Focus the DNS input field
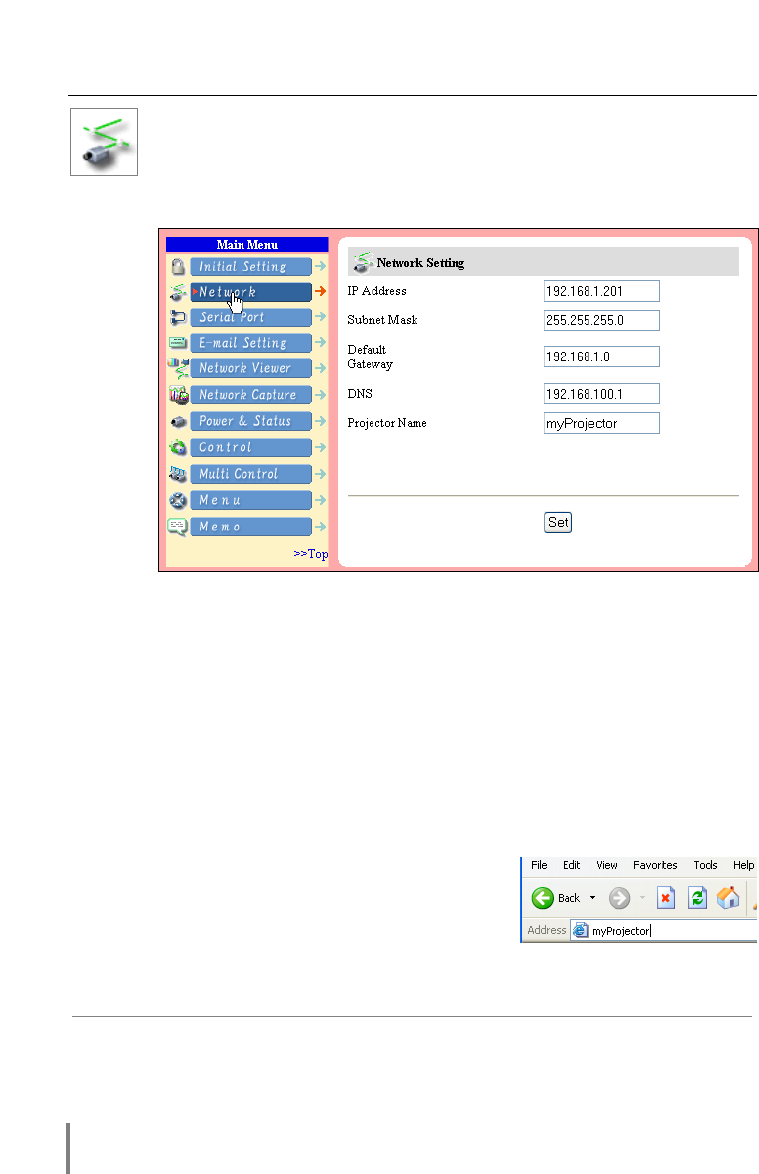This screenshot has height=1174, width=759. [602, 394]
